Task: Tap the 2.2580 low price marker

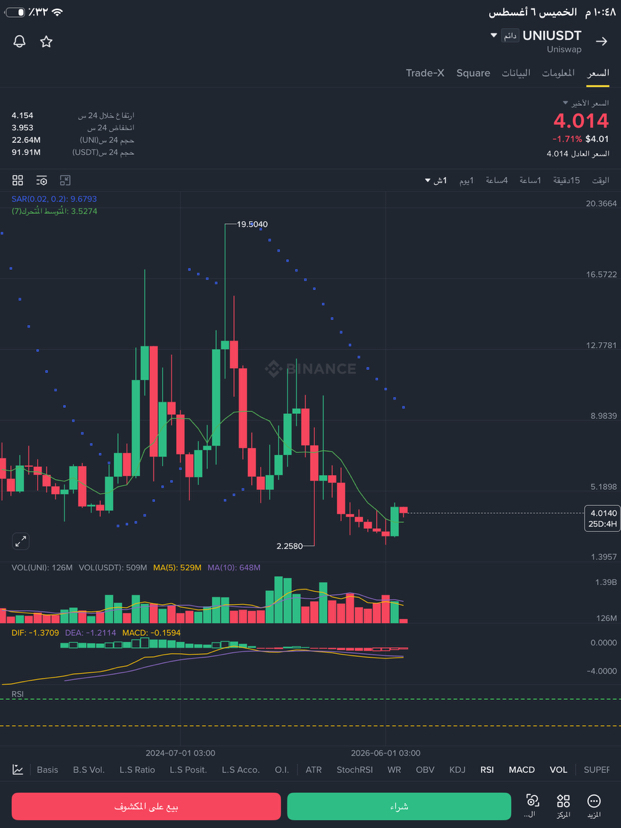Action: point(289,545)
